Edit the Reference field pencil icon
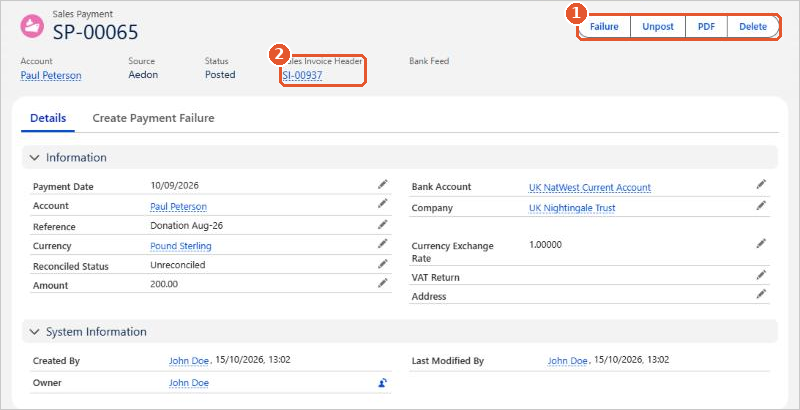The height and width of the screenshot is (410, 800). (383, 224)
